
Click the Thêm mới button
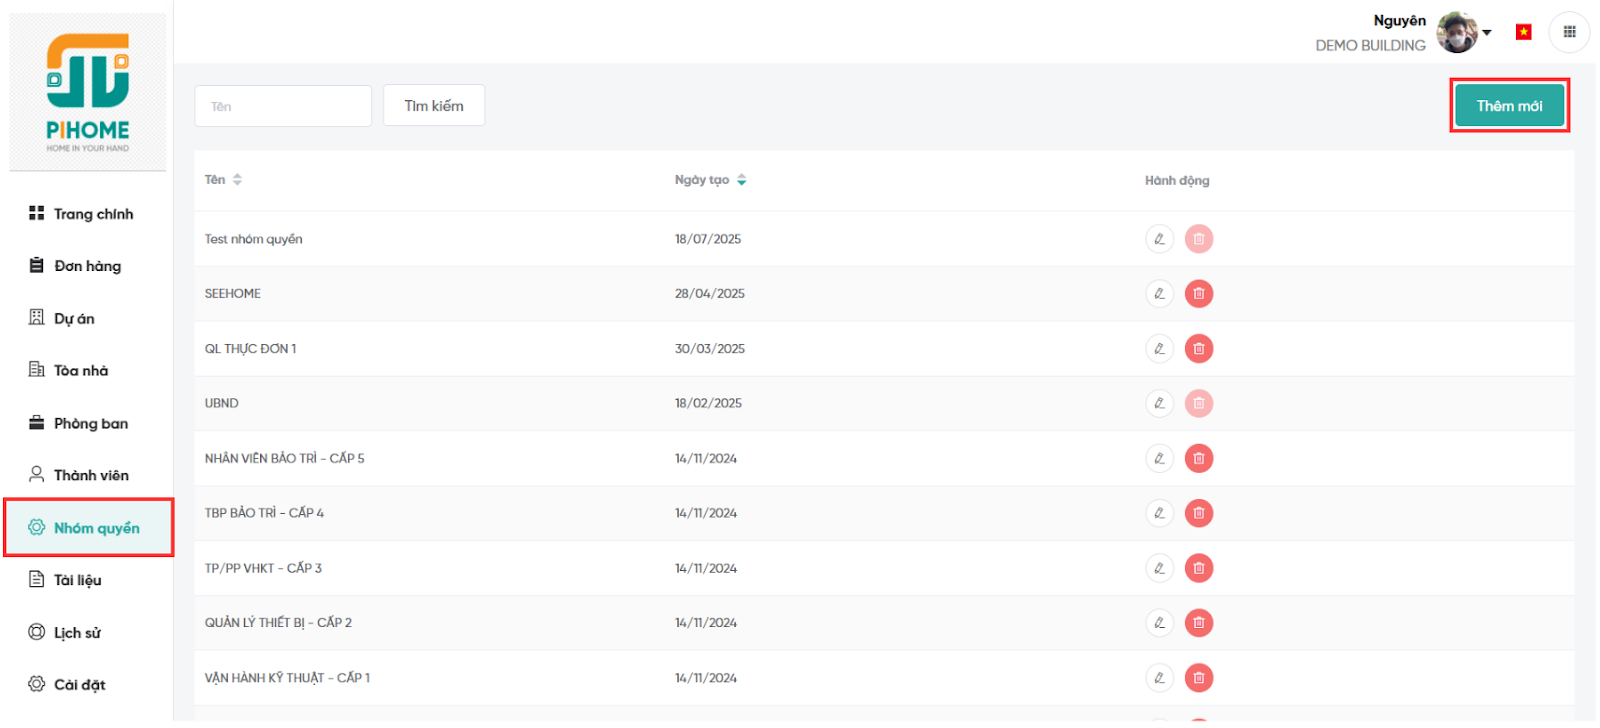pyautogui.click(x=1508, y=106)
